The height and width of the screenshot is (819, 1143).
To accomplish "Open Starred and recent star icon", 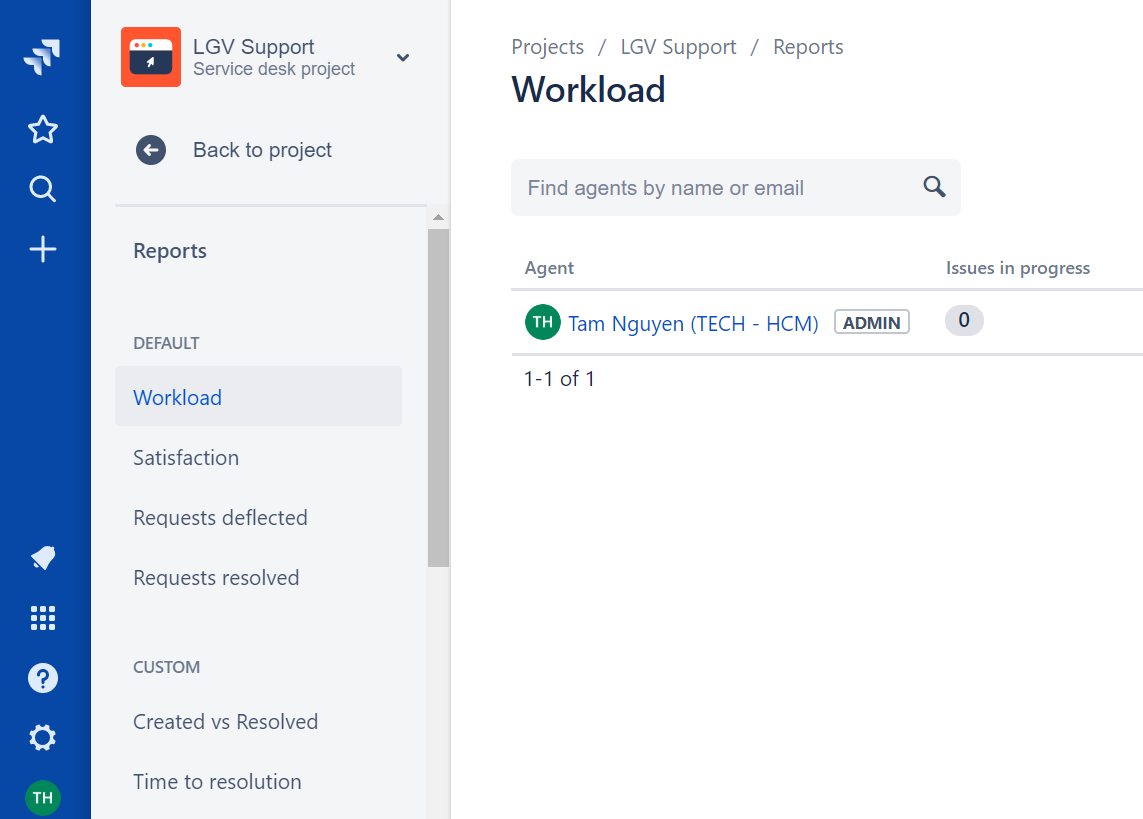I will (42, 130).
